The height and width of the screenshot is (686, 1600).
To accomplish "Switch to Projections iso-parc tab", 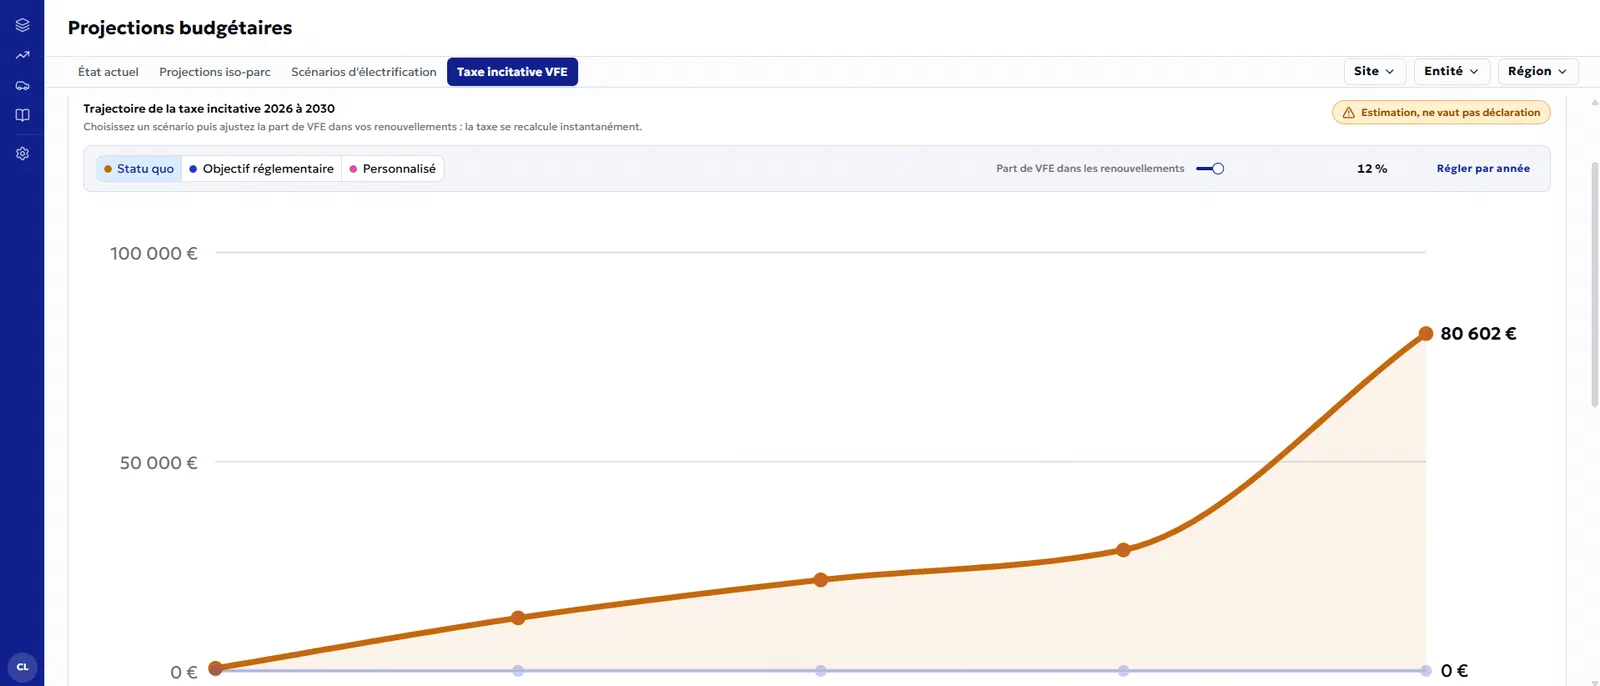I will coord(215,72).
